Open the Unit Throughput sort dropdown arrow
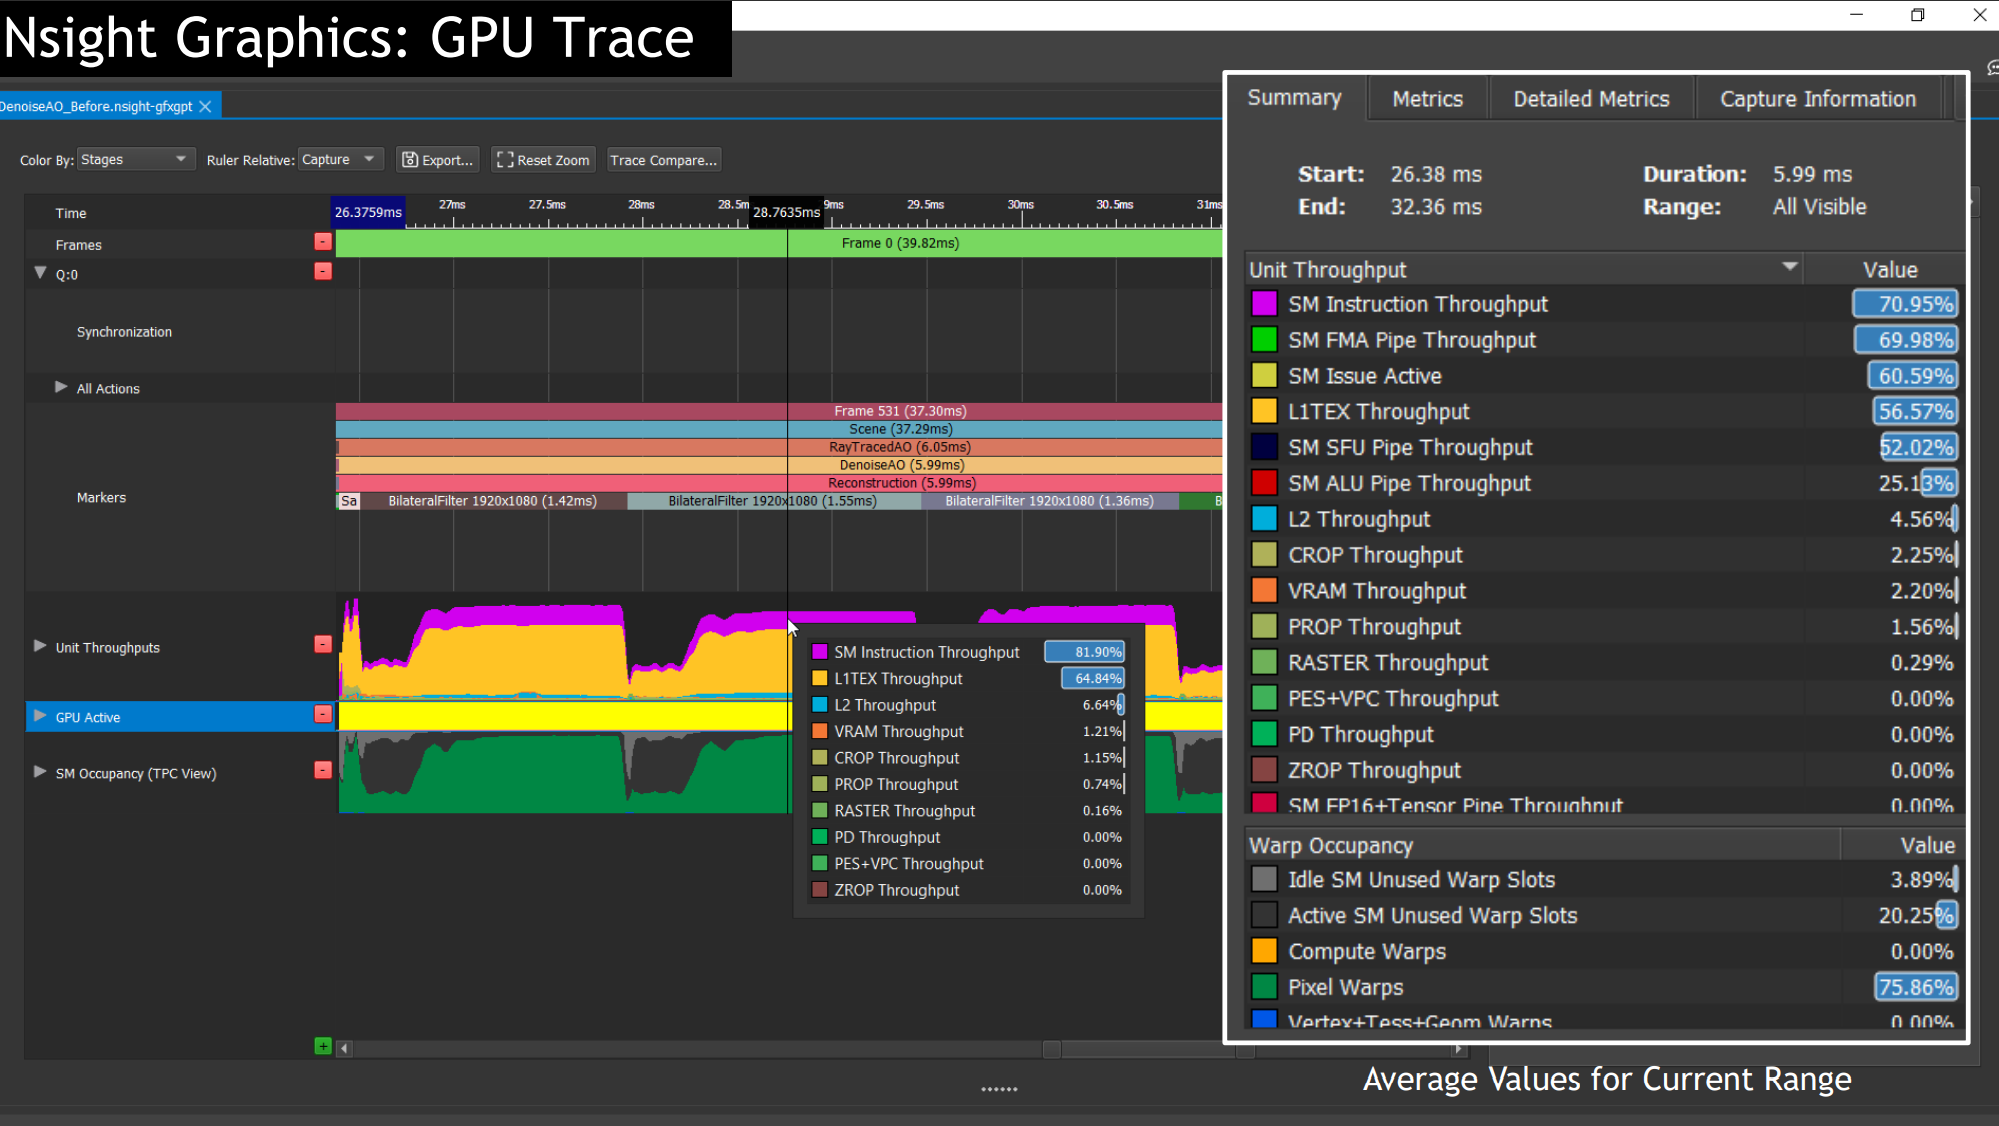Screen dimensions: 1999x1126 click(x=1789, y=268)
